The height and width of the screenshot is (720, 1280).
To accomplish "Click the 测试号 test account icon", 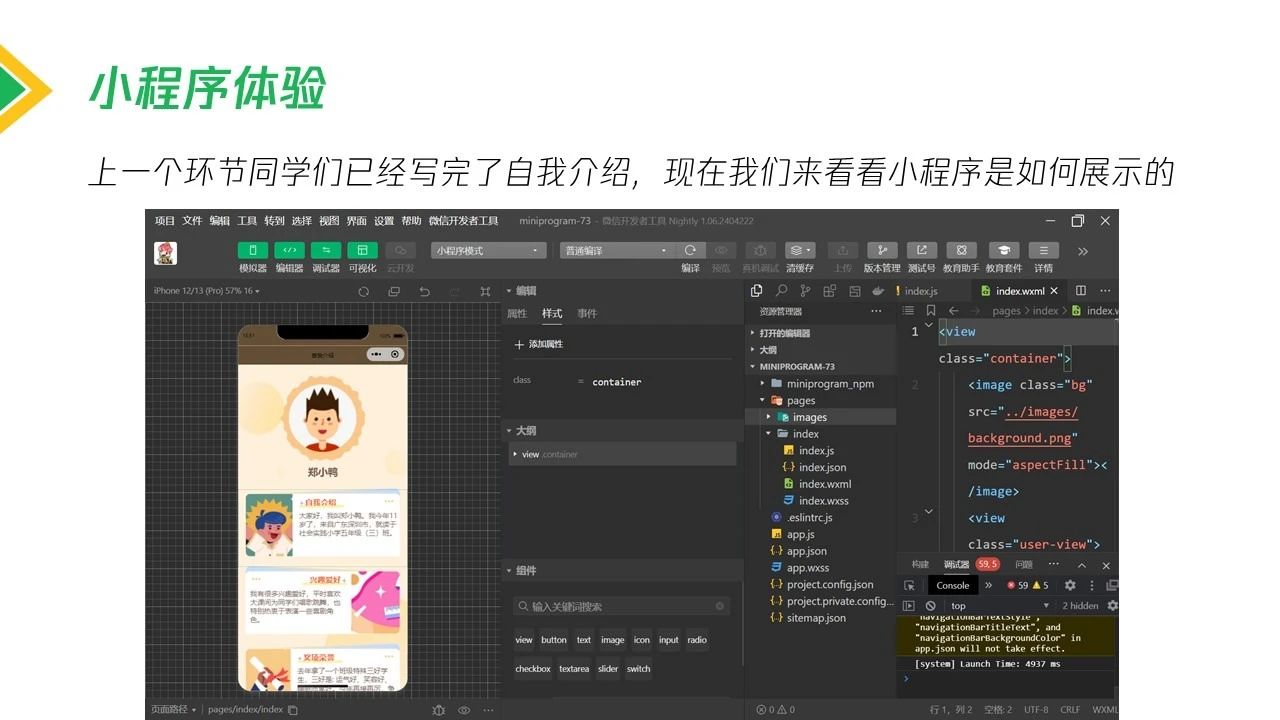I will click(921, 250).
